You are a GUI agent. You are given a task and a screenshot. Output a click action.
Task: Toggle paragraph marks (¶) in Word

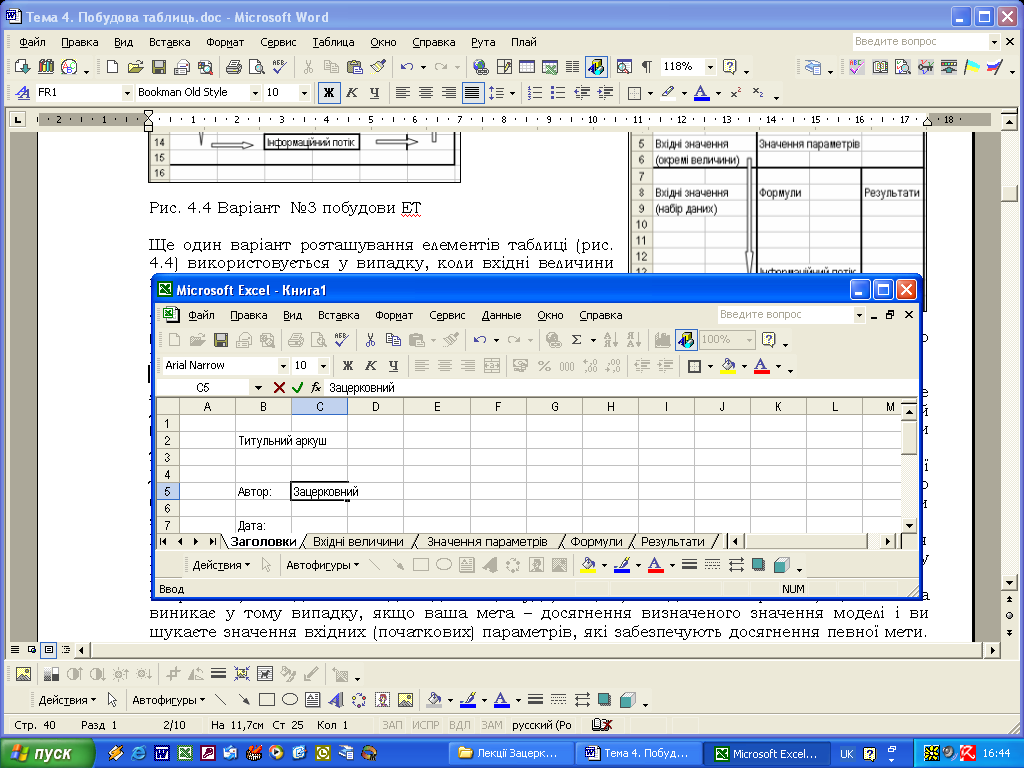(x=647, y=67)
